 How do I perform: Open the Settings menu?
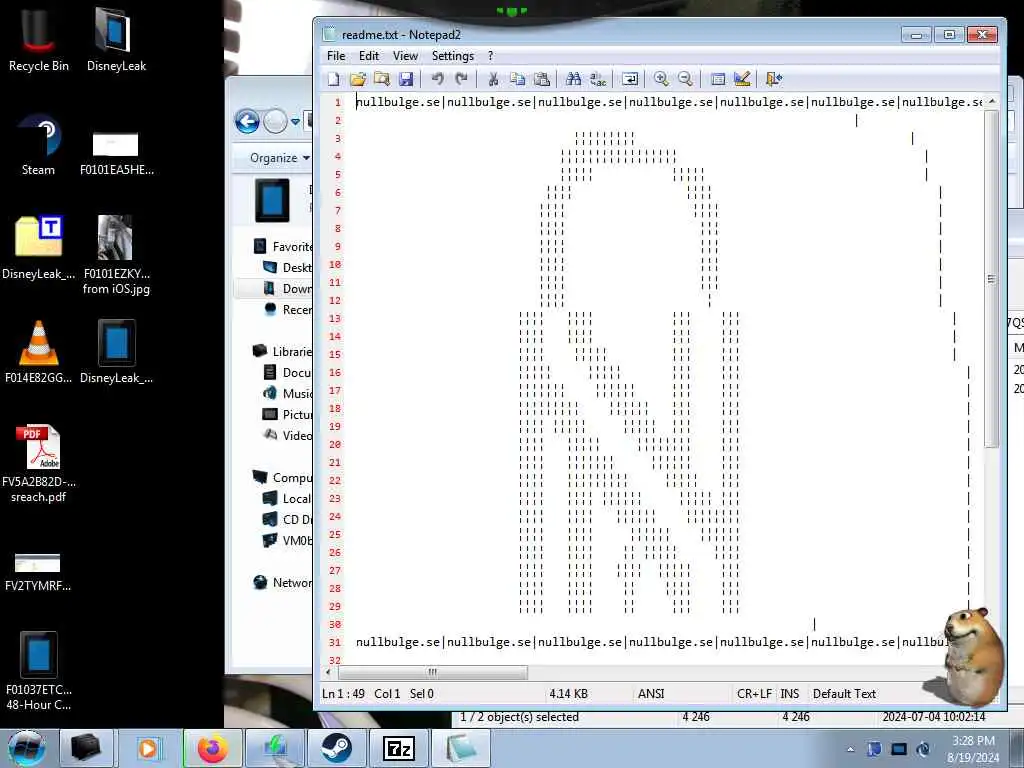click(453, 56)
